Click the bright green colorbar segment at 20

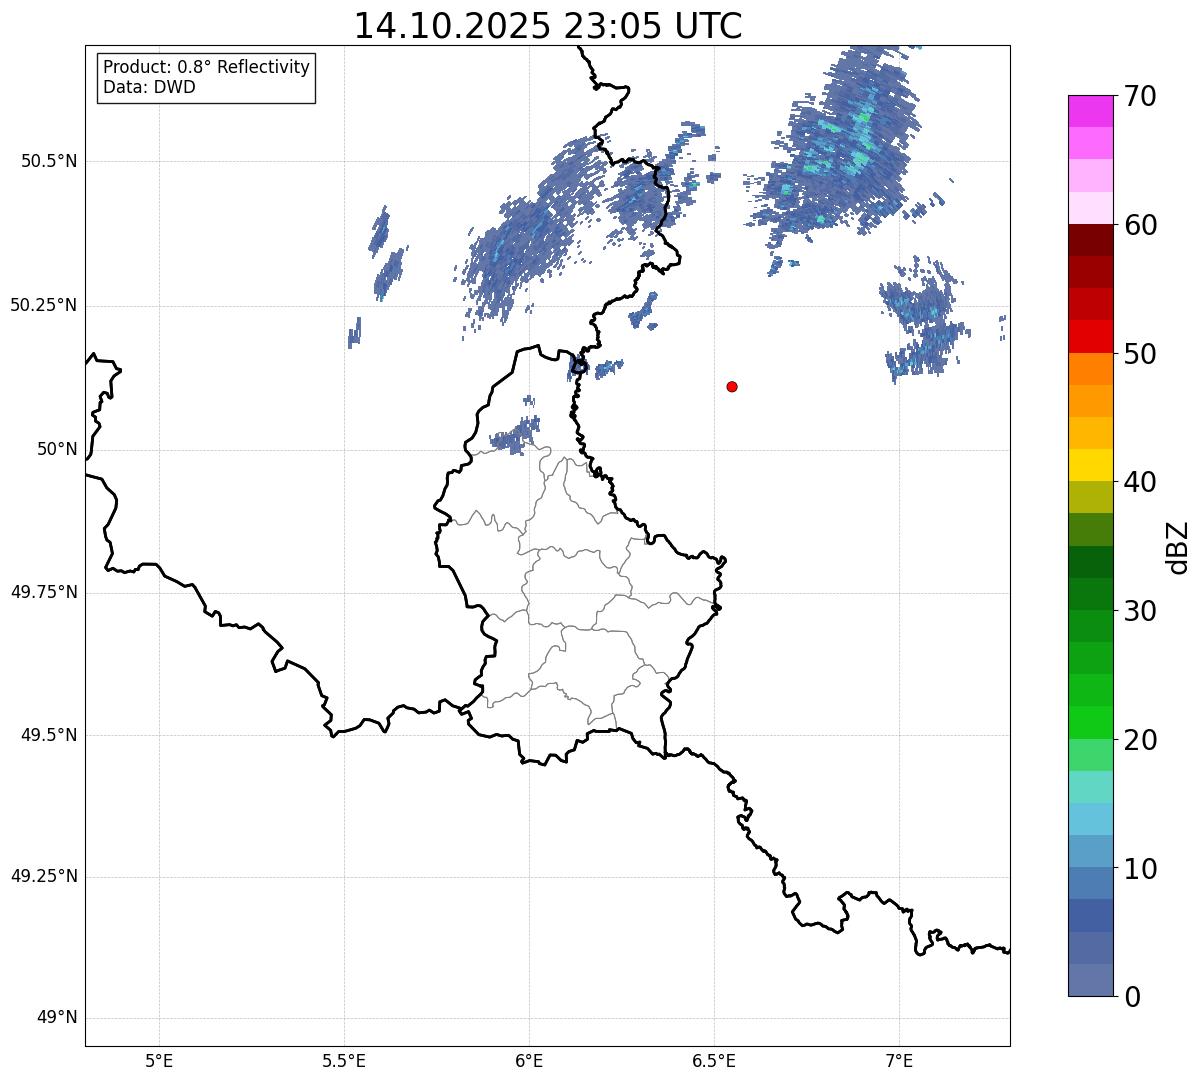coord(1091,723)
